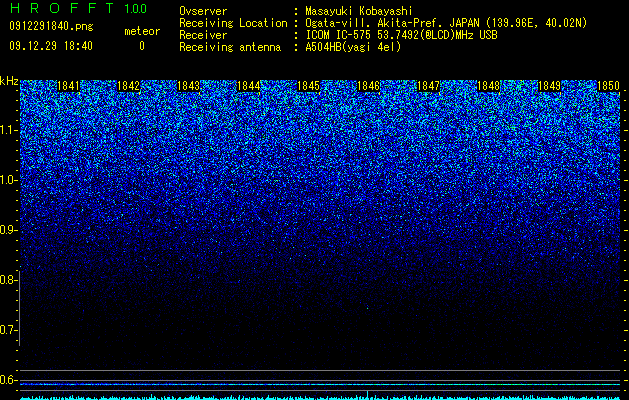Viewport: 629px width, 400px height.
Task: Click the HROFFT title text
Action: (x=62, y=8)
